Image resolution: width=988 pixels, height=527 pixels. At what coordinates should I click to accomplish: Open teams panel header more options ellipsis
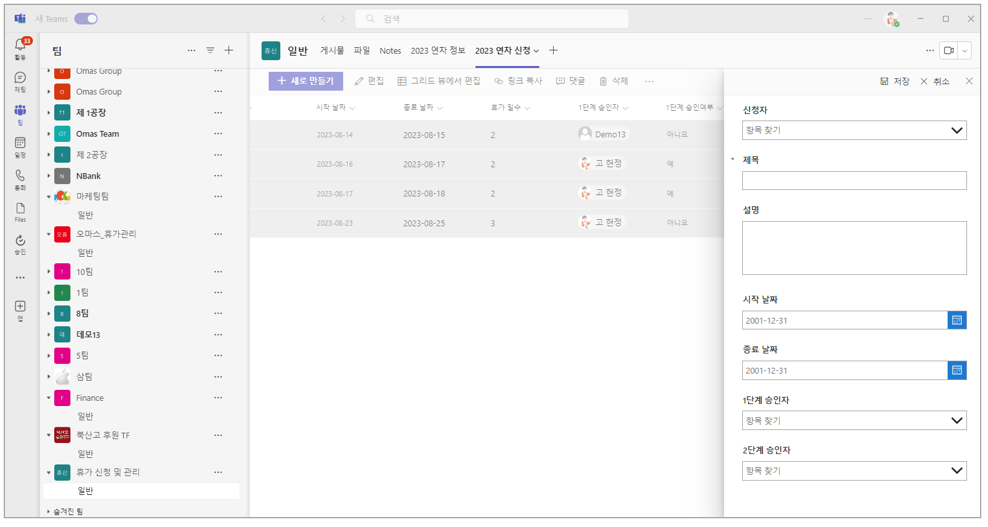pyautogui.click(x=192, y=50)
